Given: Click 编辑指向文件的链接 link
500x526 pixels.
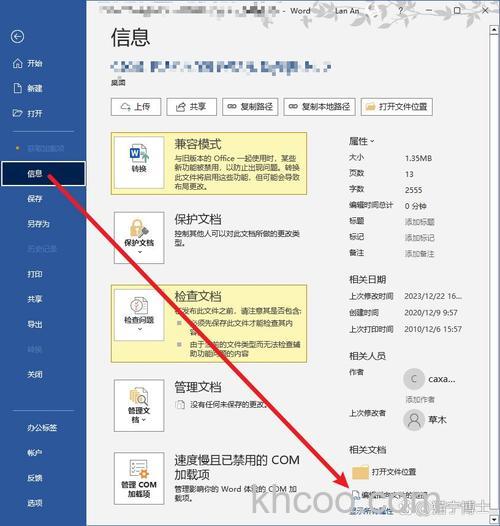Looking at the screenshot, I should [x=394, y=495].
